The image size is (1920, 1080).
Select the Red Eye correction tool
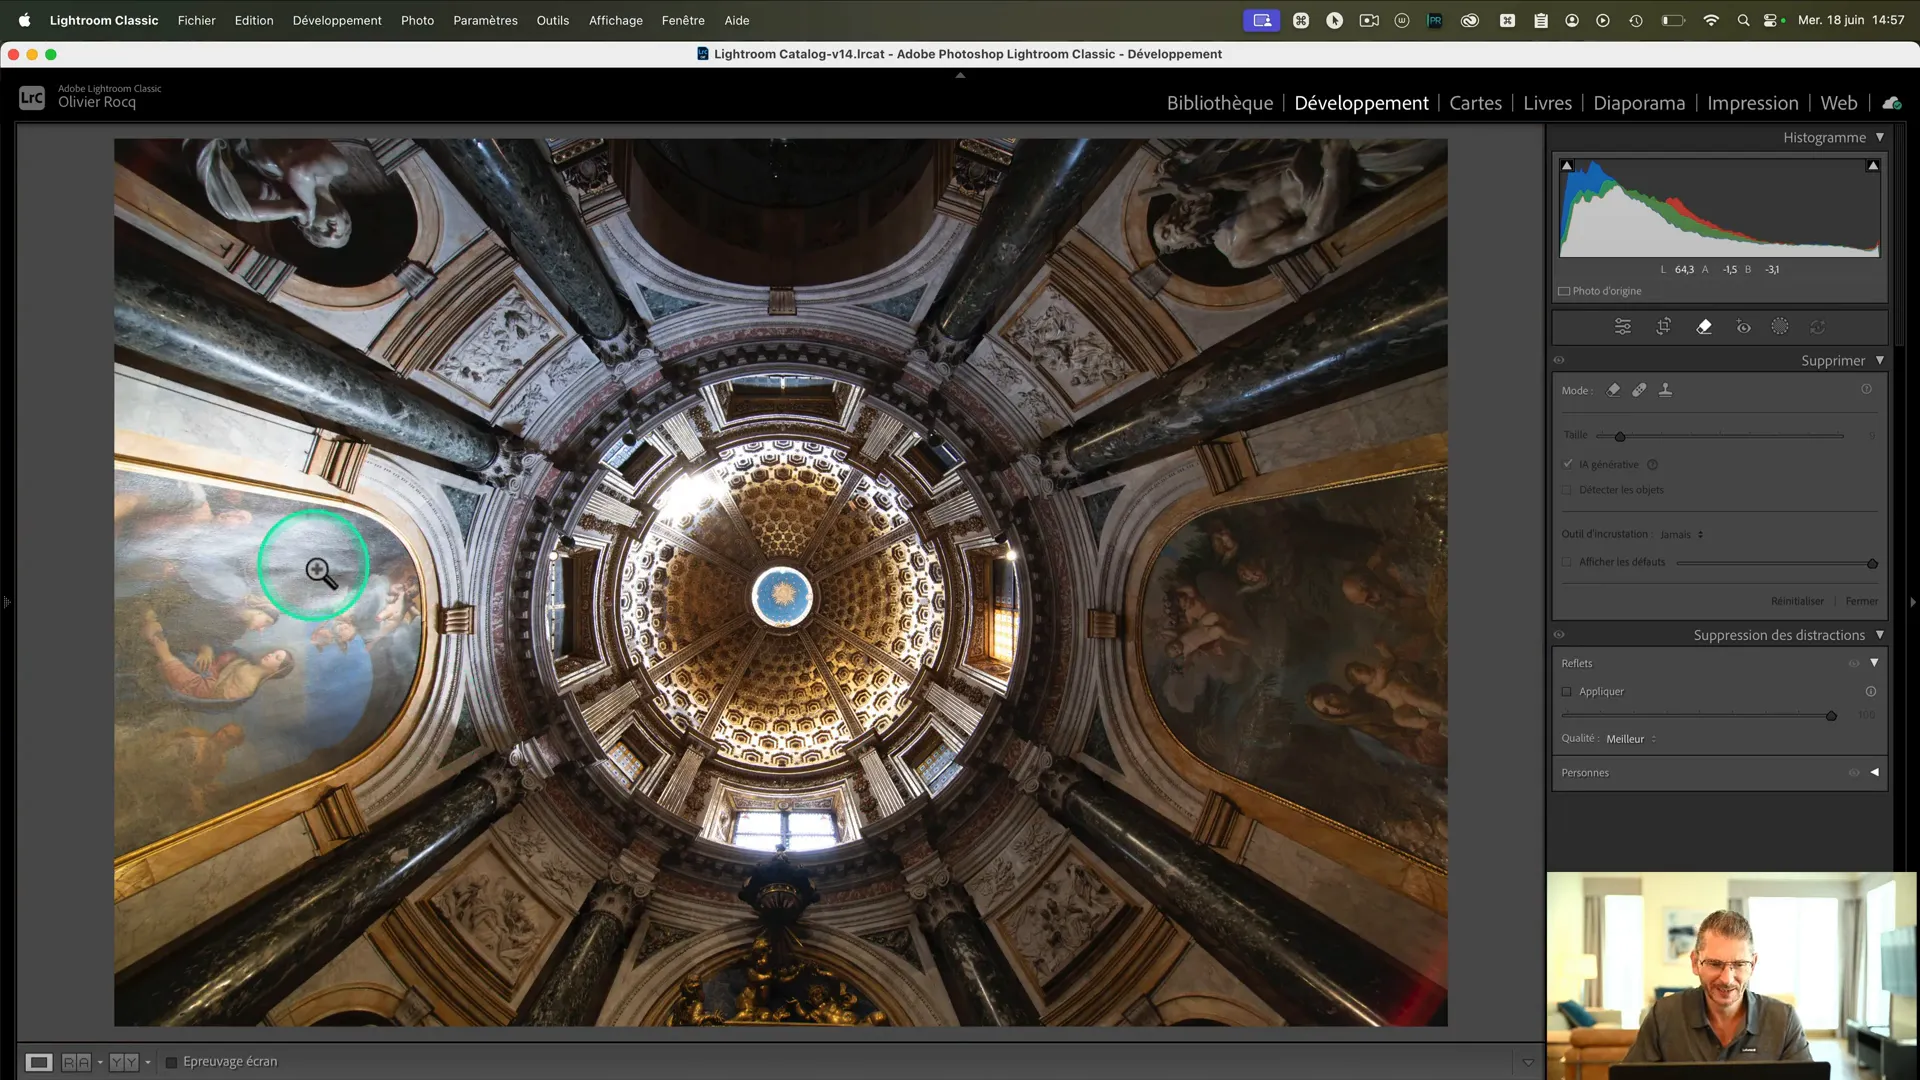pyautogui.click(x=1743, y=327)
